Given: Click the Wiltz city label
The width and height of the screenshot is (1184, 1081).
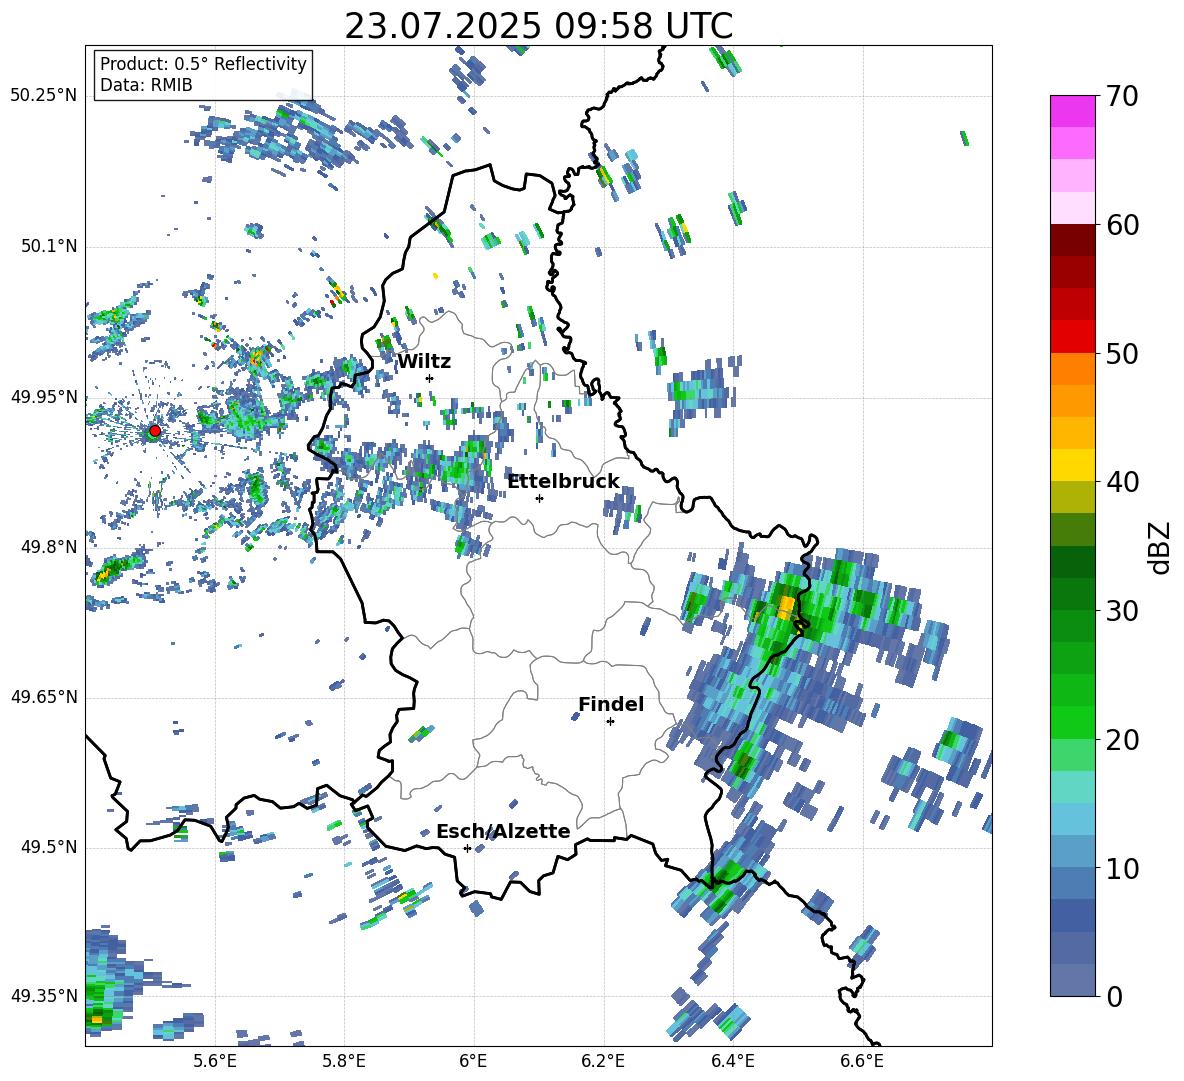Looking at the screenshot, I should pos(424,362).
